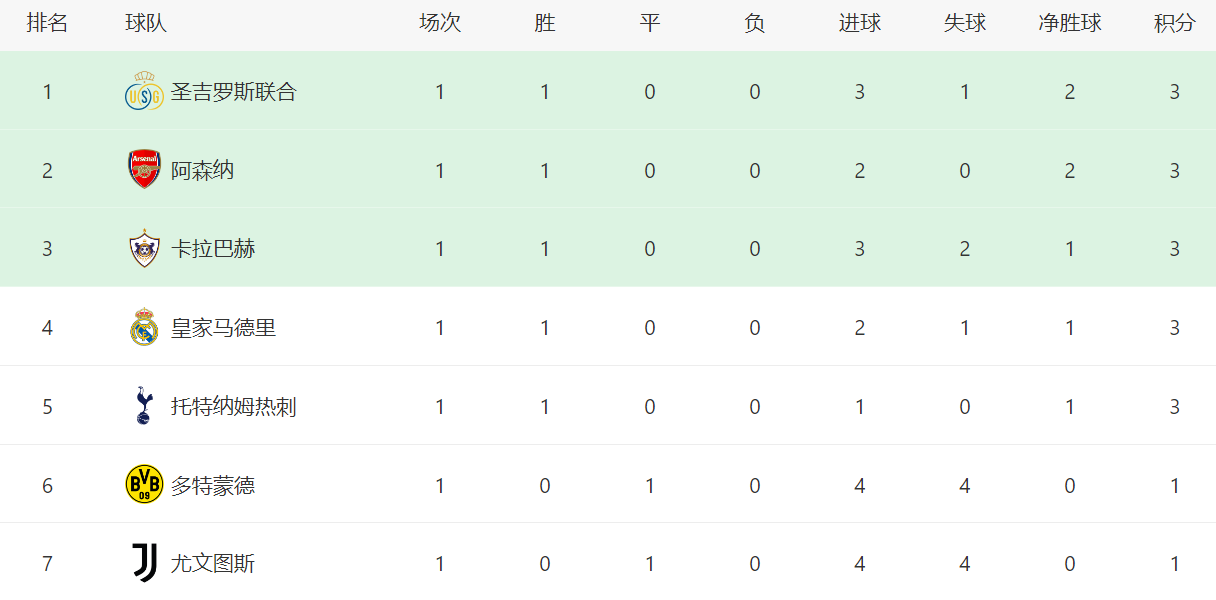Click the 净胜球 column header
This screenshot has width=1216, height=600.
[1070, 24]
